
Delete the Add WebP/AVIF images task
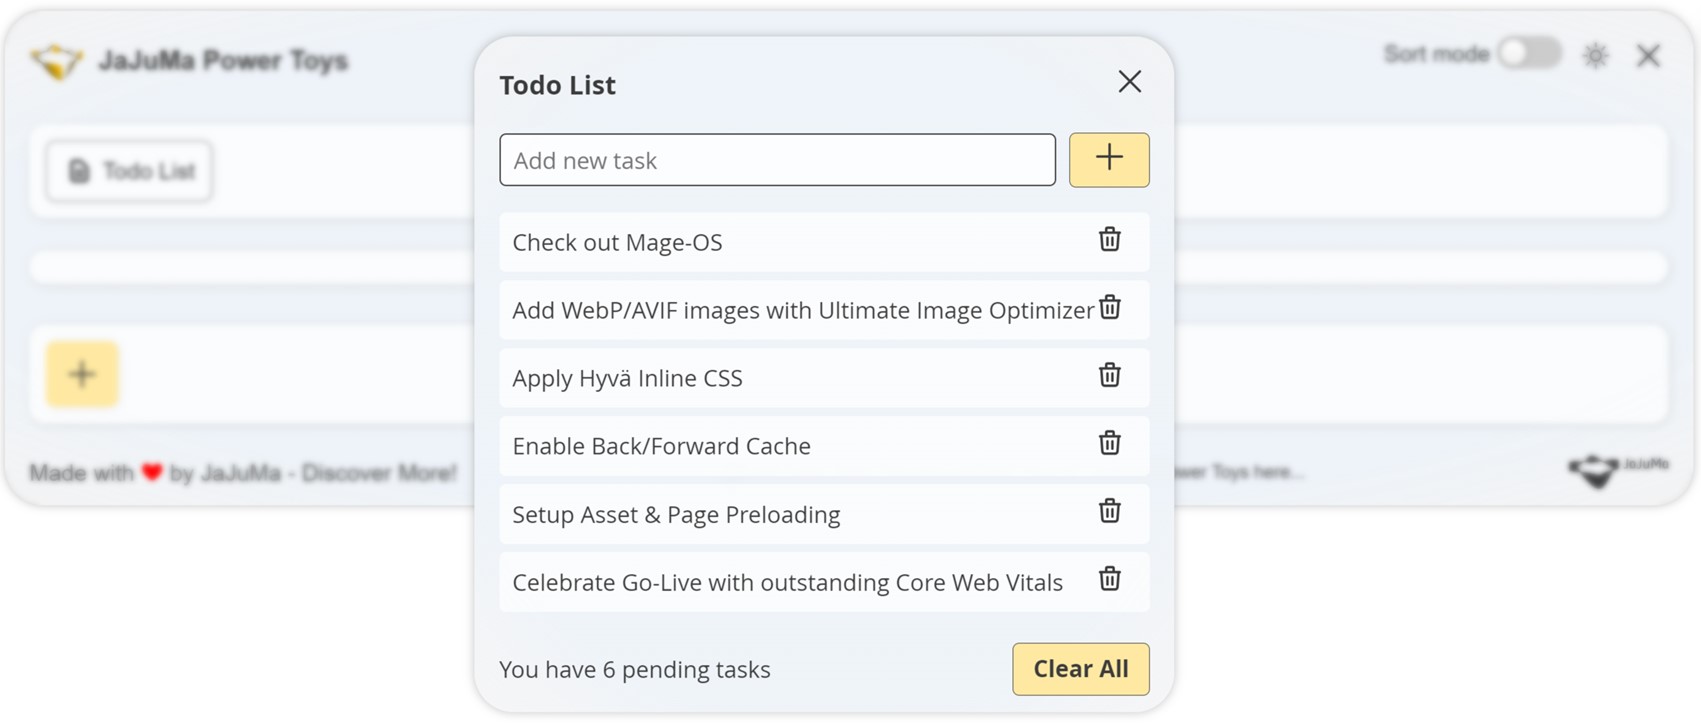pos(1109,308)
